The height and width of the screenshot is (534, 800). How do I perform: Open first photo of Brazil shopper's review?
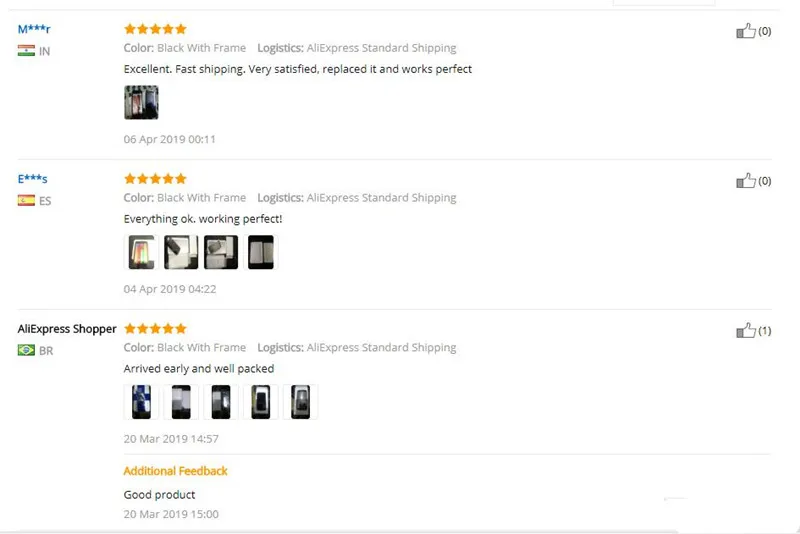[x=141, y=402]
